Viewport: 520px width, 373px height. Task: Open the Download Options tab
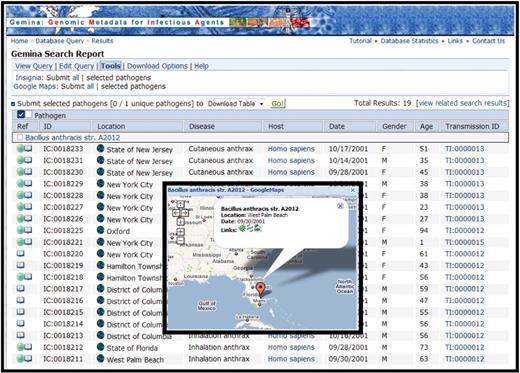(157, 66)
